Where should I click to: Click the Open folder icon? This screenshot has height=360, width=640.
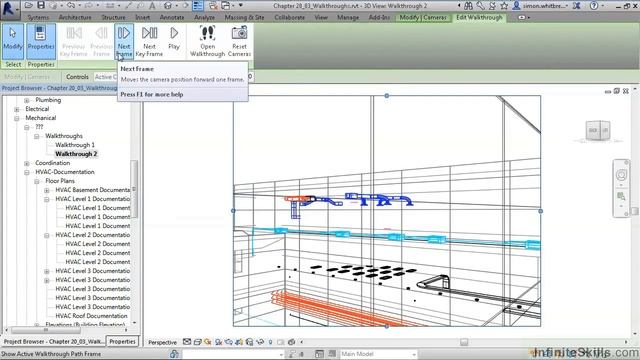pyautogui.click(x=29, y=5)
